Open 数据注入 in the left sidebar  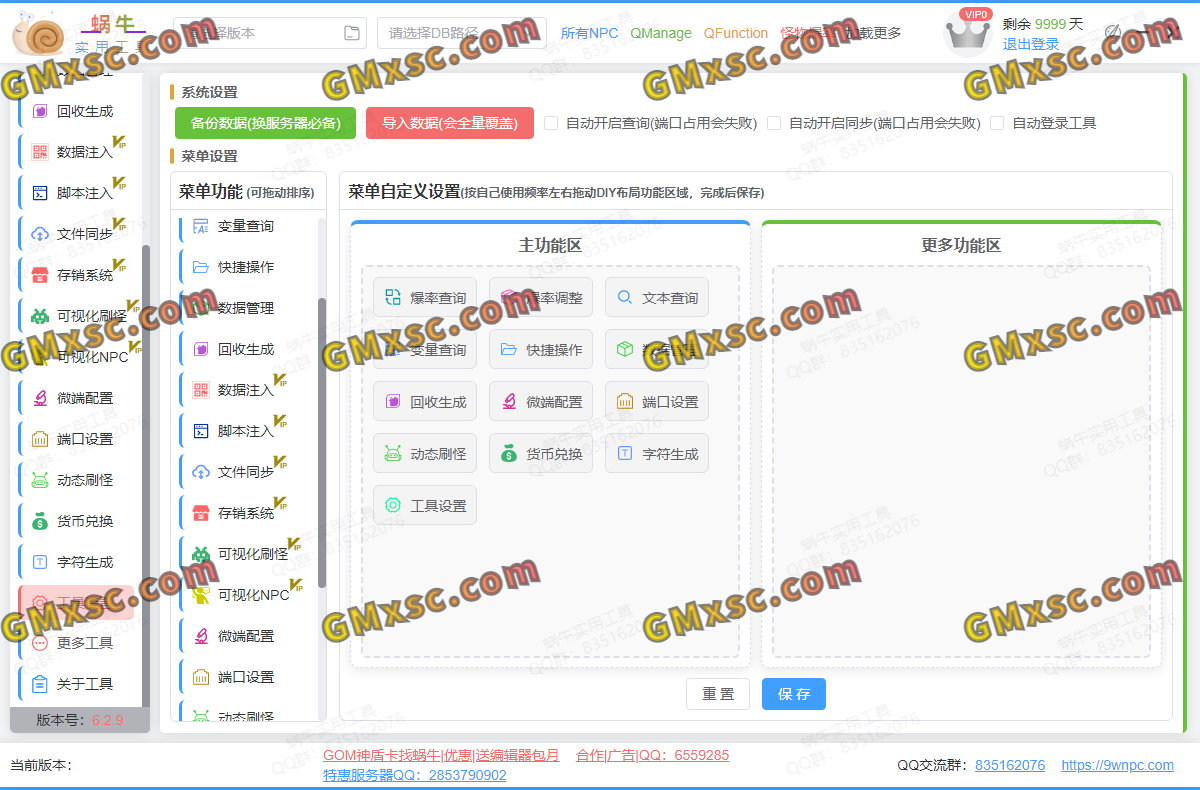click(76, 152)
